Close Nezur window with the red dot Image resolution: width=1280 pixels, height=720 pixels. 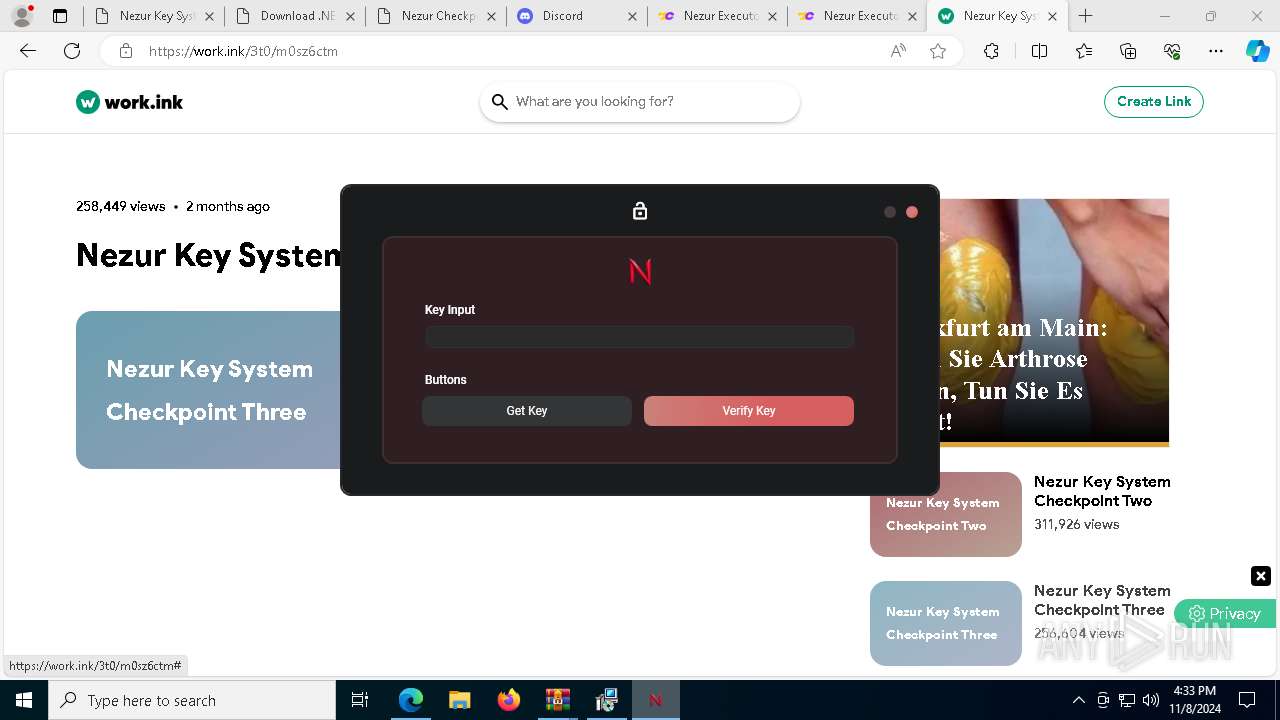(x=912, y=212)
